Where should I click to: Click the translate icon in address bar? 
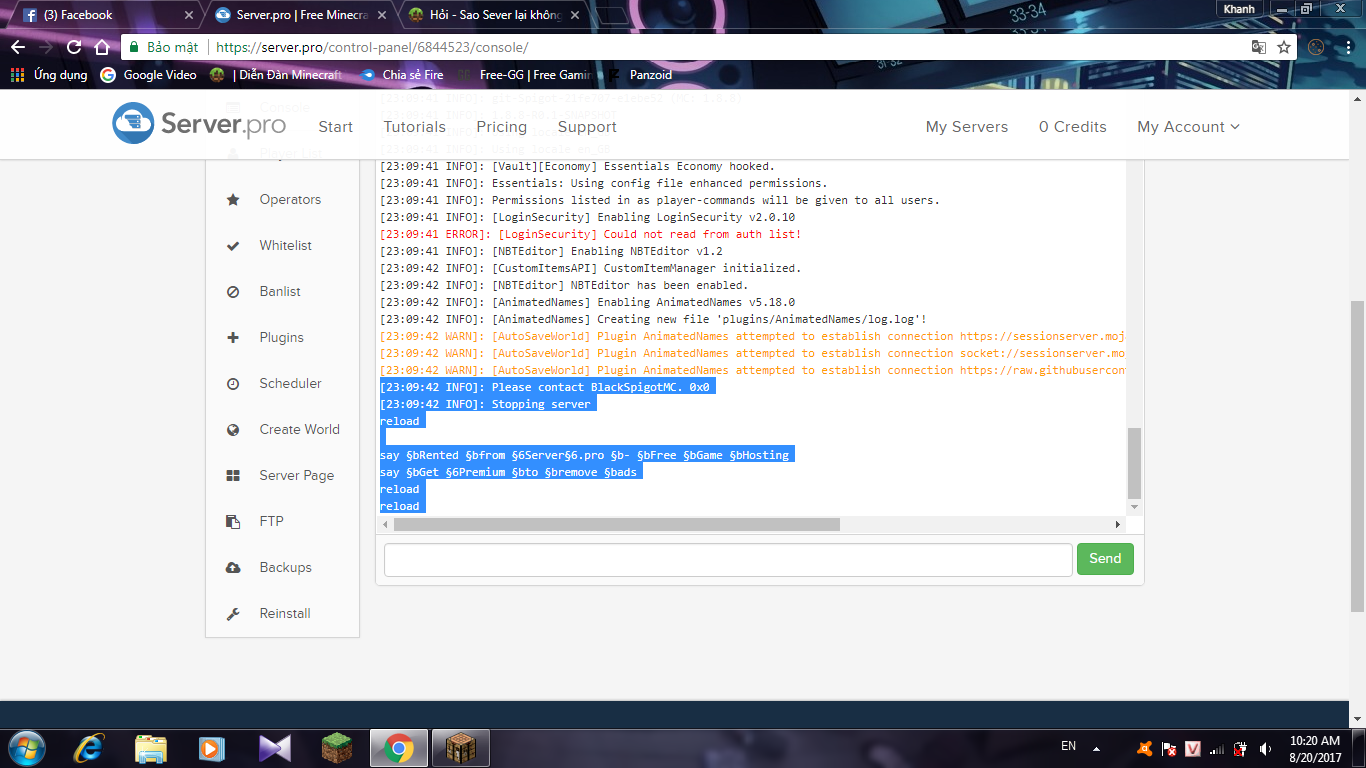click(1259, 47)
